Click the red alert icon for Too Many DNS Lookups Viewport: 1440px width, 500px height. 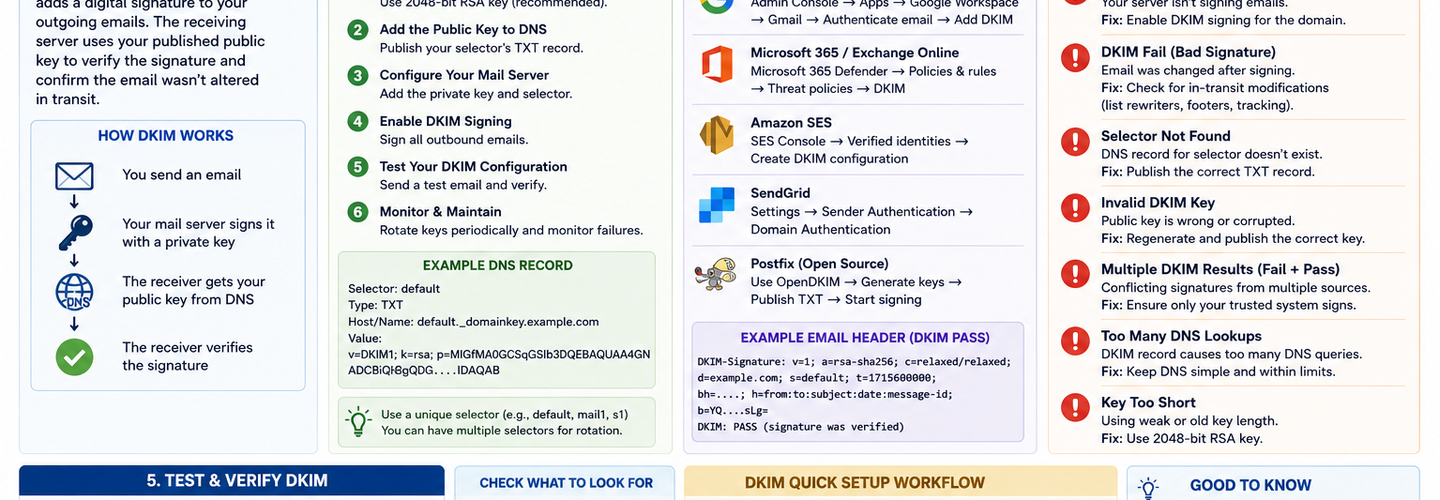point(1075,341)
